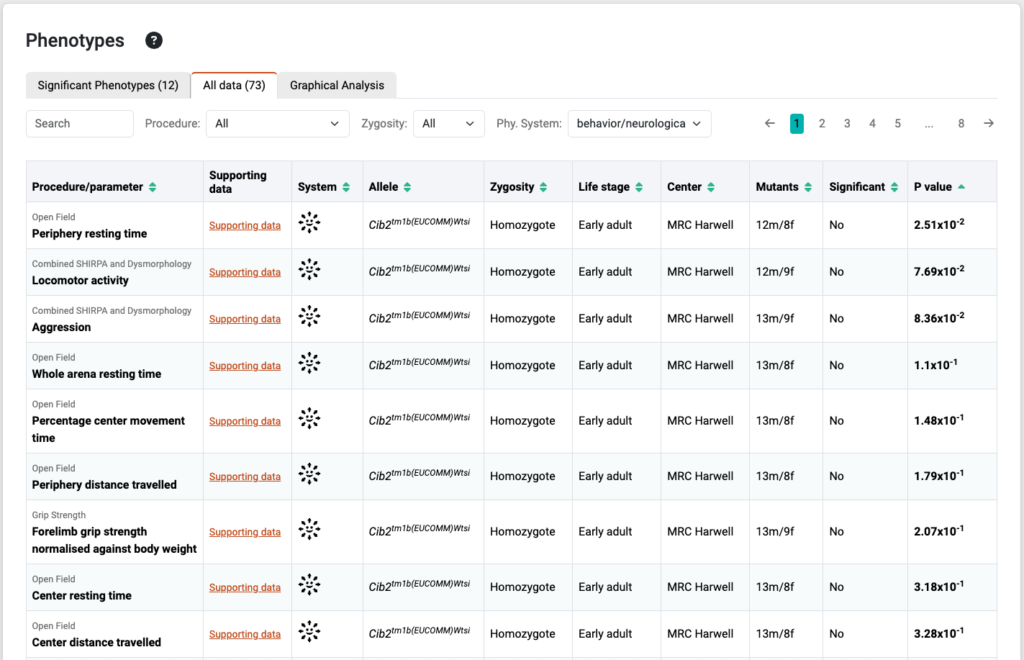Screen dimensions: 1024x660
Task: Jump to last page 8
Action: point(961,123)
